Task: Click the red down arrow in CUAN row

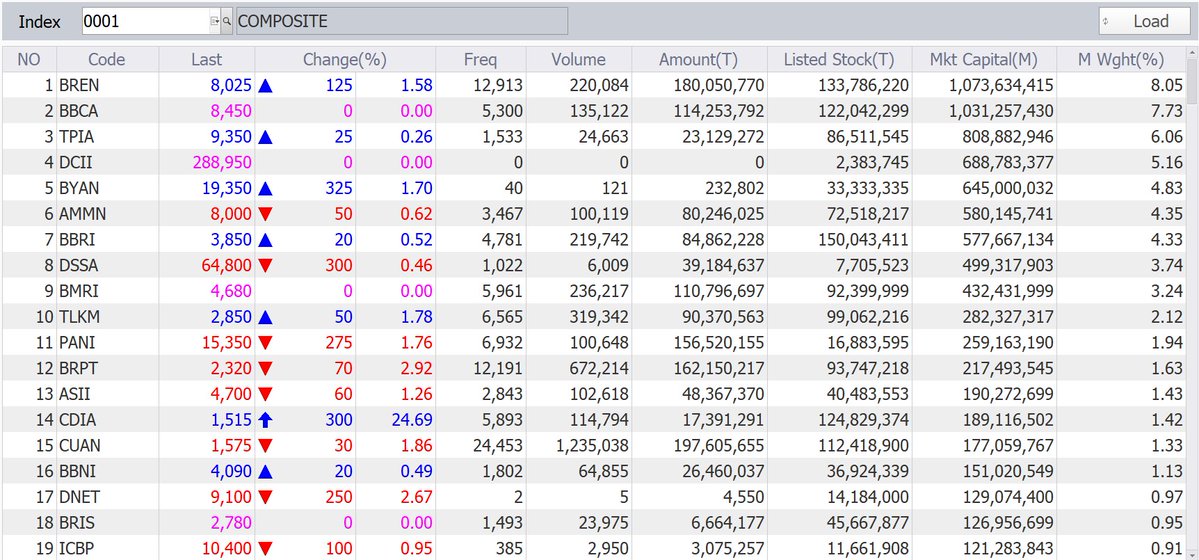Action: tap(265, 445)
